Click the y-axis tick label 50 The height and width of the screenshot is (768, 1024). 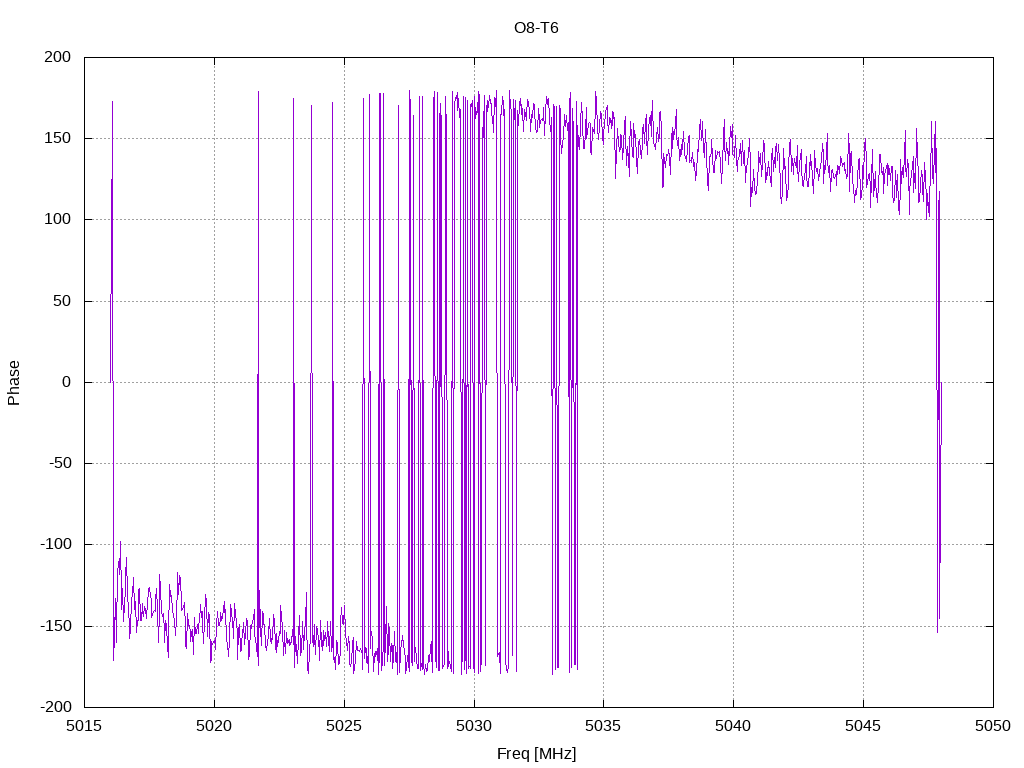point(62,301)
